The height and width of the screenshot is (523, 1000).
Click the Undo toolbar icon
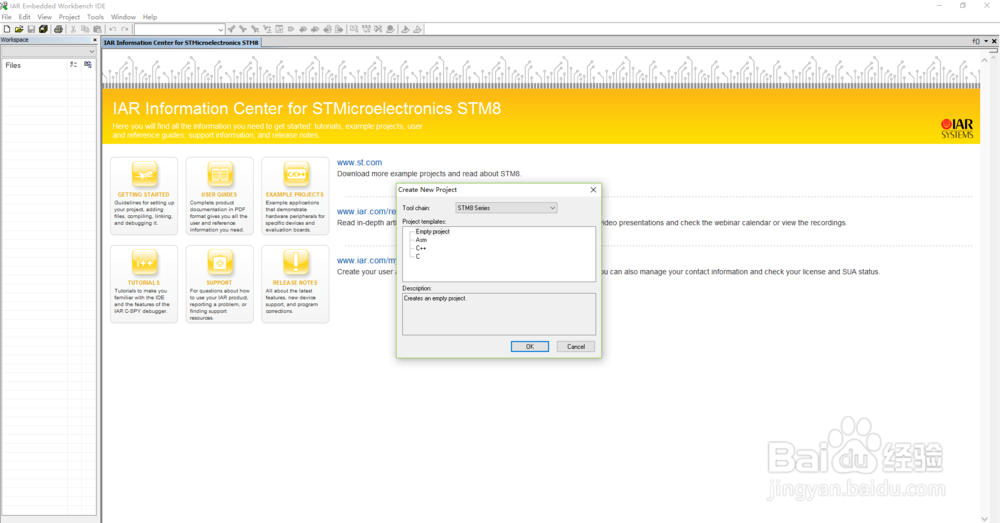coord(112,29)
